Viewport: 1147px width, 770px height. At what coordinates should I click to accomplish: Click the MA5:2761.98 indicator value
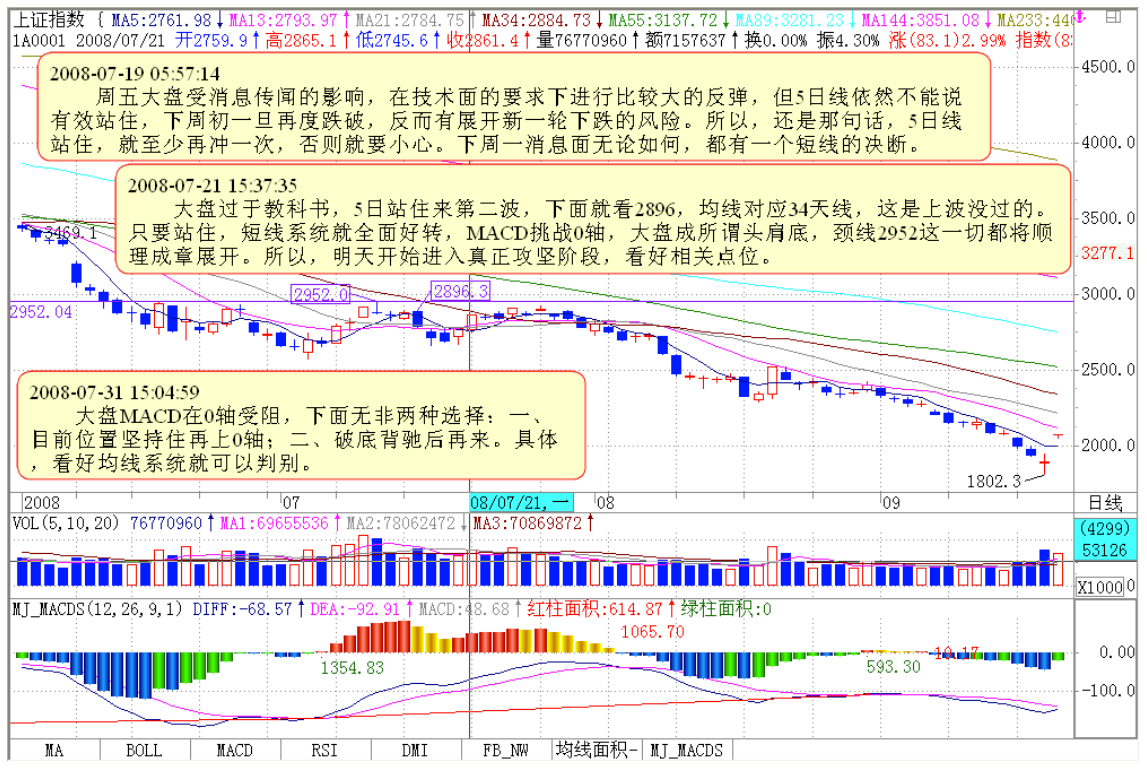click(x=161, y=20)
